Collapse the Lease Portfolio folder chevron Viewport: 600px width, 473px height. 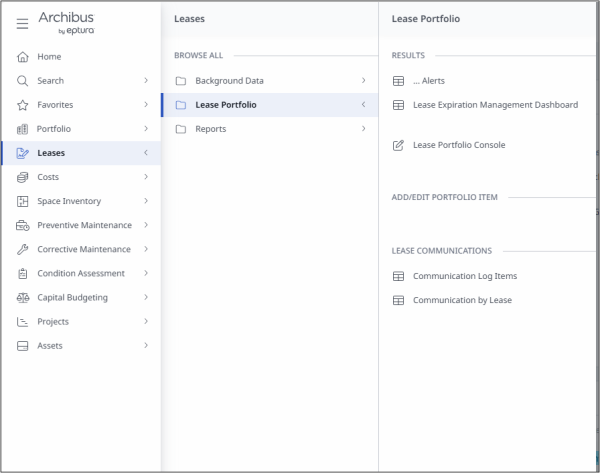coord(364,104)
